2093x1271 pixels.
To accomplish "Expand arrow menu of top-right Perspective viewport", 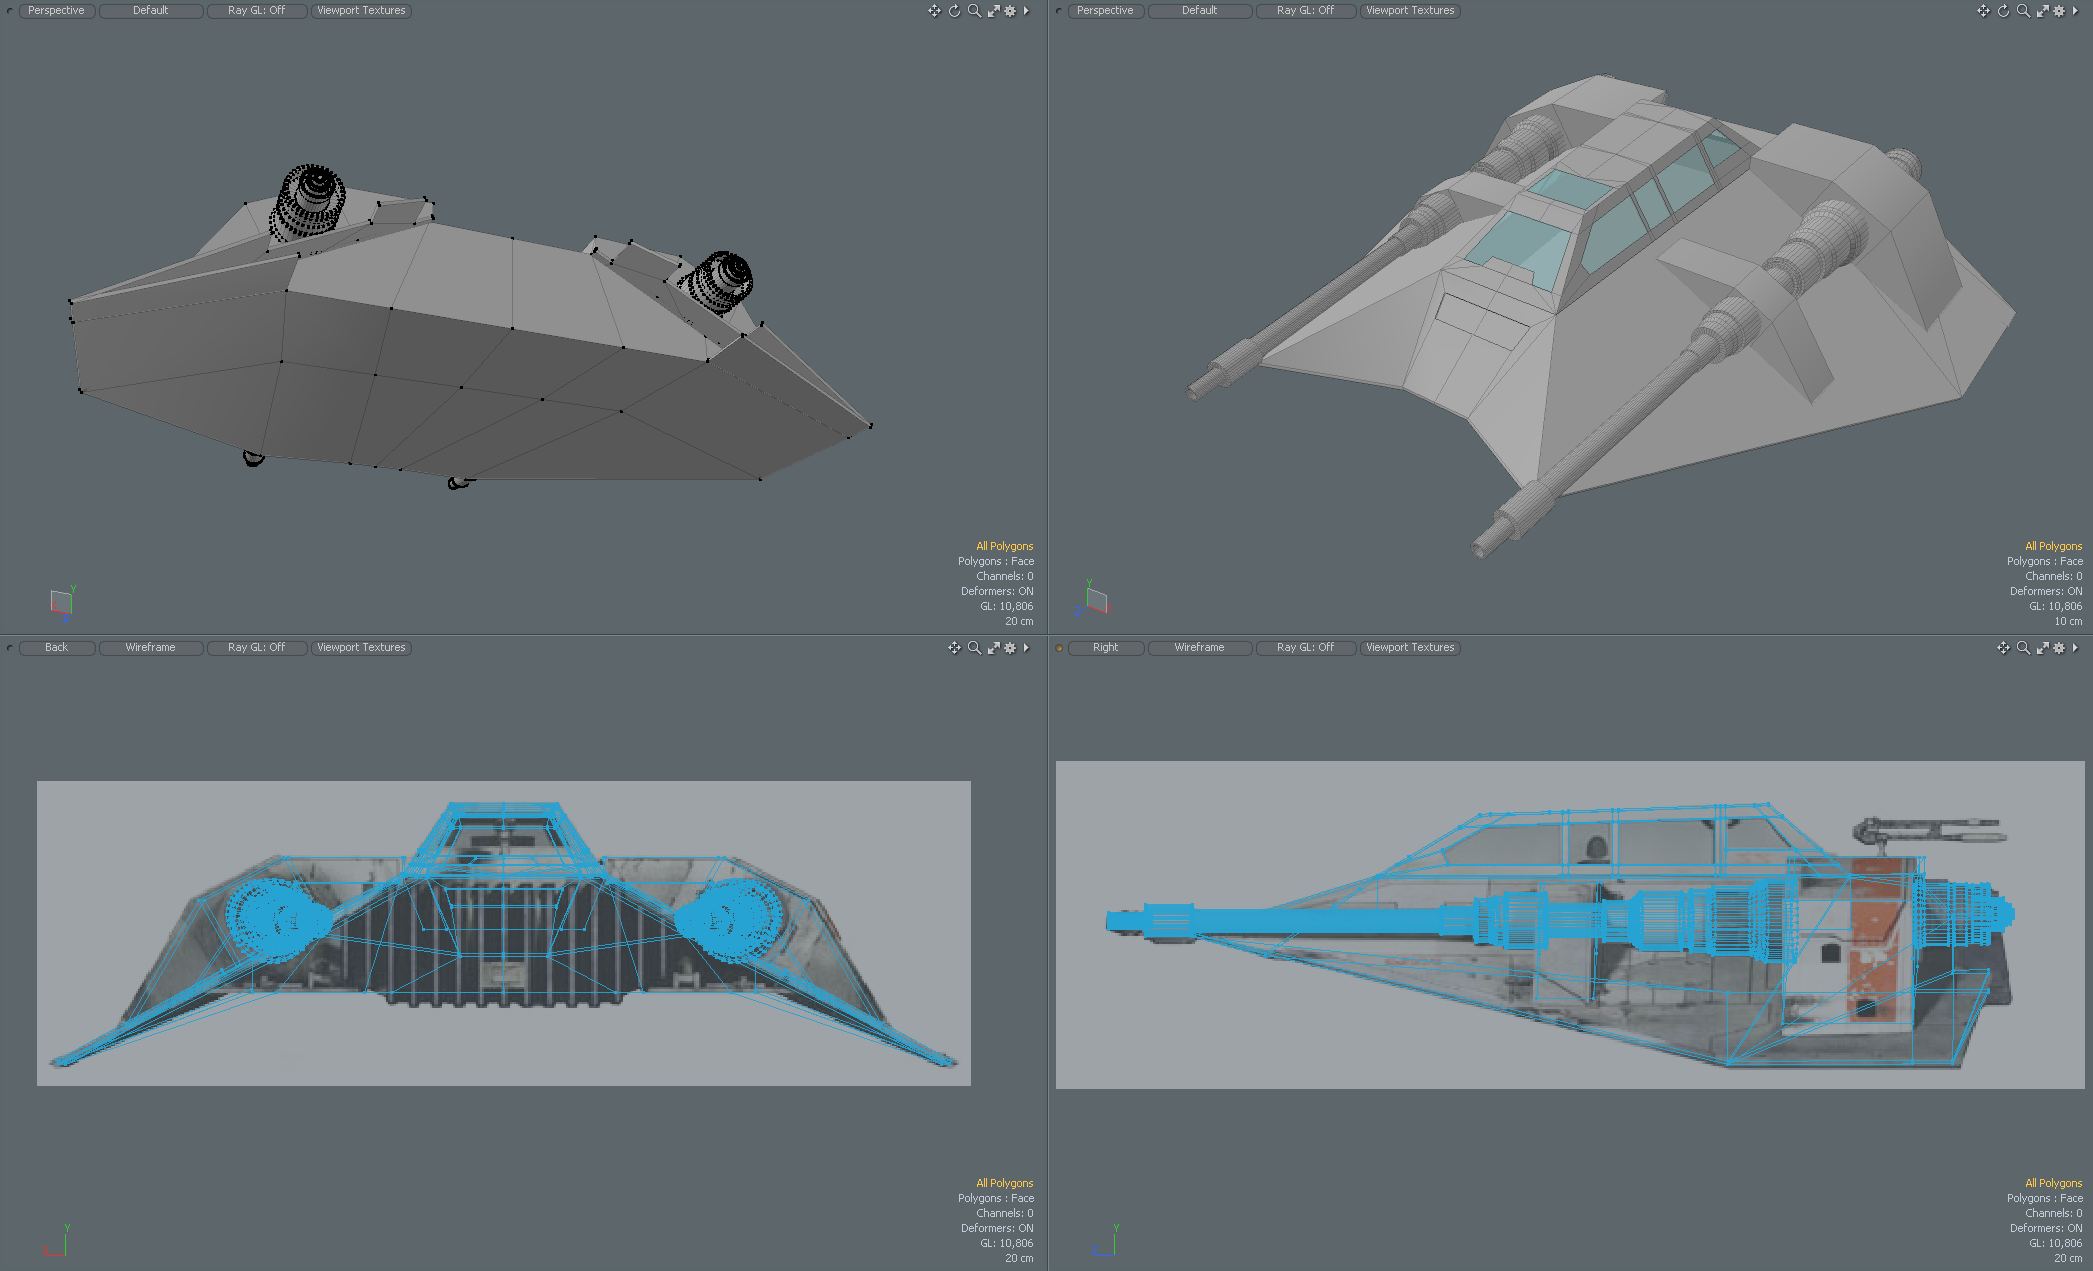I will pyautogui.click(x=2075, y=11).
